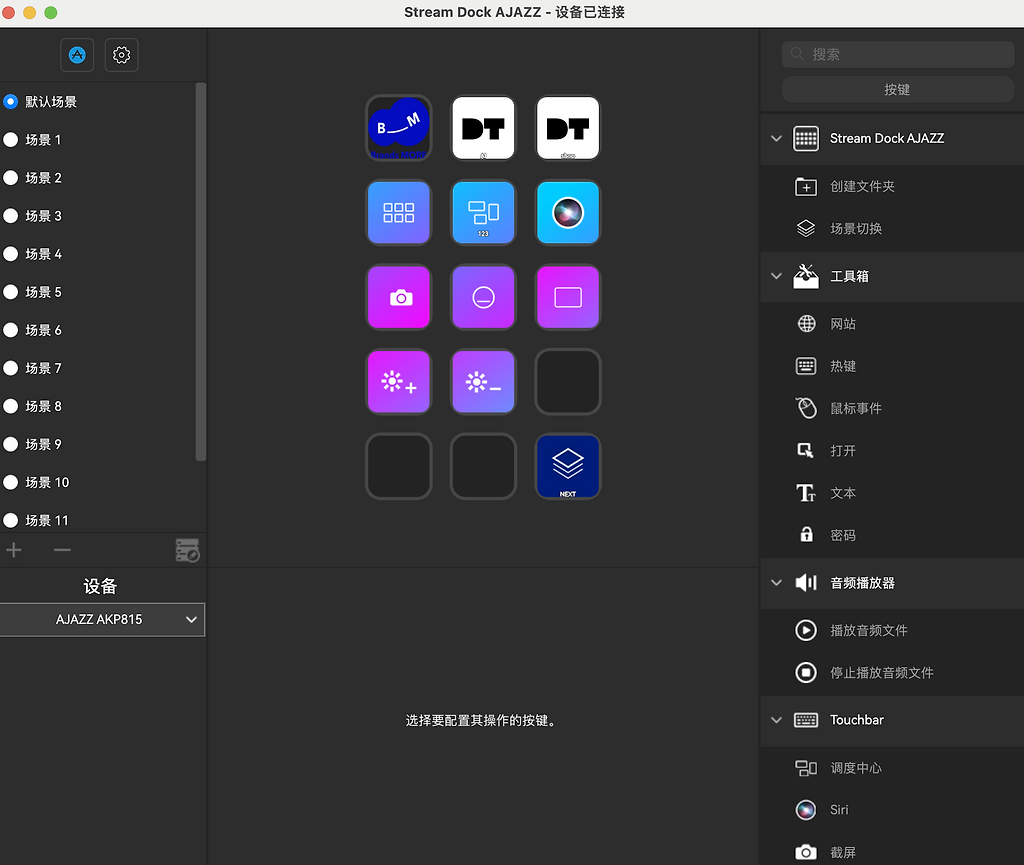The image size is (1024, 865).
Task: Select the 场景 8 radio button
Action: click(x=10, y=406)
